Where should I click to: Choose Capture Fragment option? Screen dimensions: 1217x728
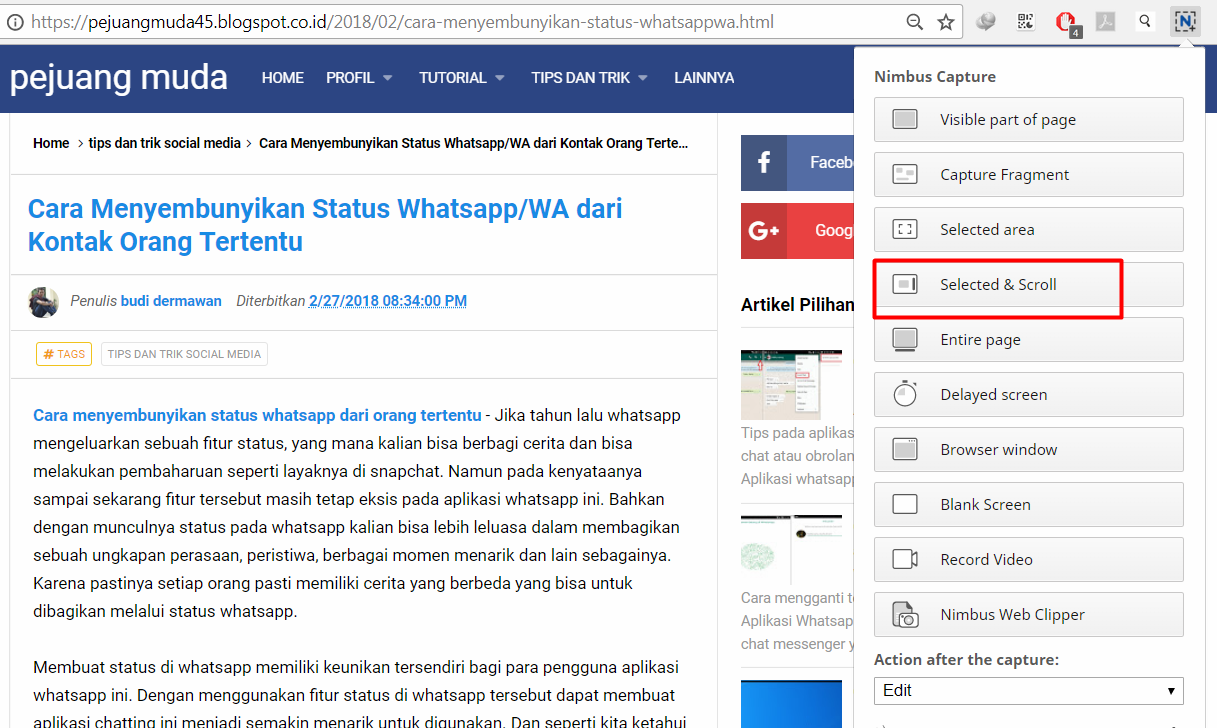[1029, 174]
